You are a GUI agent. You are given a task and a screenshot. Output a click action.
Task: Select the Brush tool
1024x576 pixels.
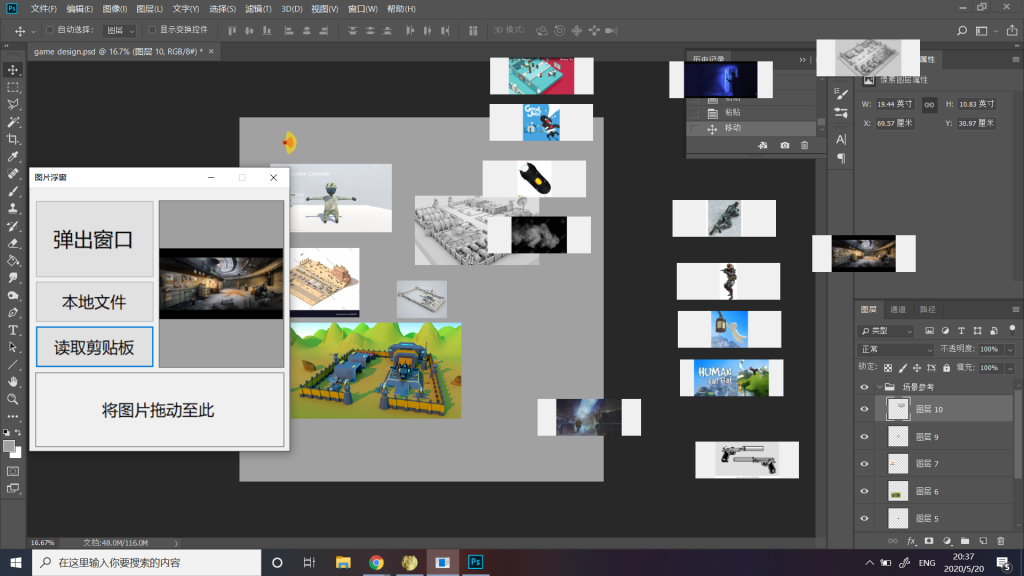pyautogui.click(x=12, y=191)
